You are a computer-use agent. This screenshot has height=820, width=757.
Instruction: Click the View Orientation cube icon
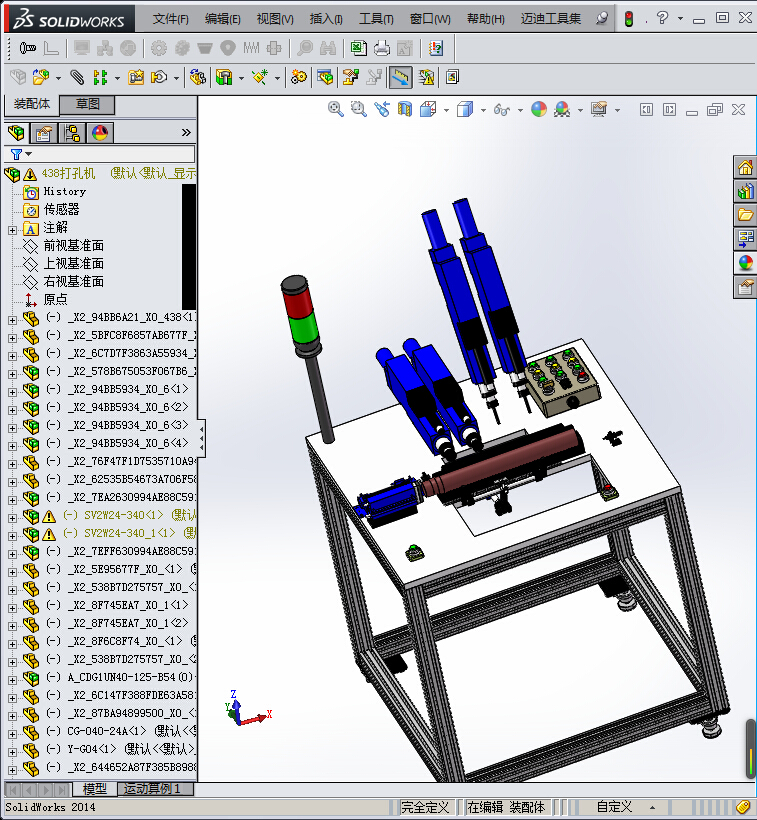[428, 109]
